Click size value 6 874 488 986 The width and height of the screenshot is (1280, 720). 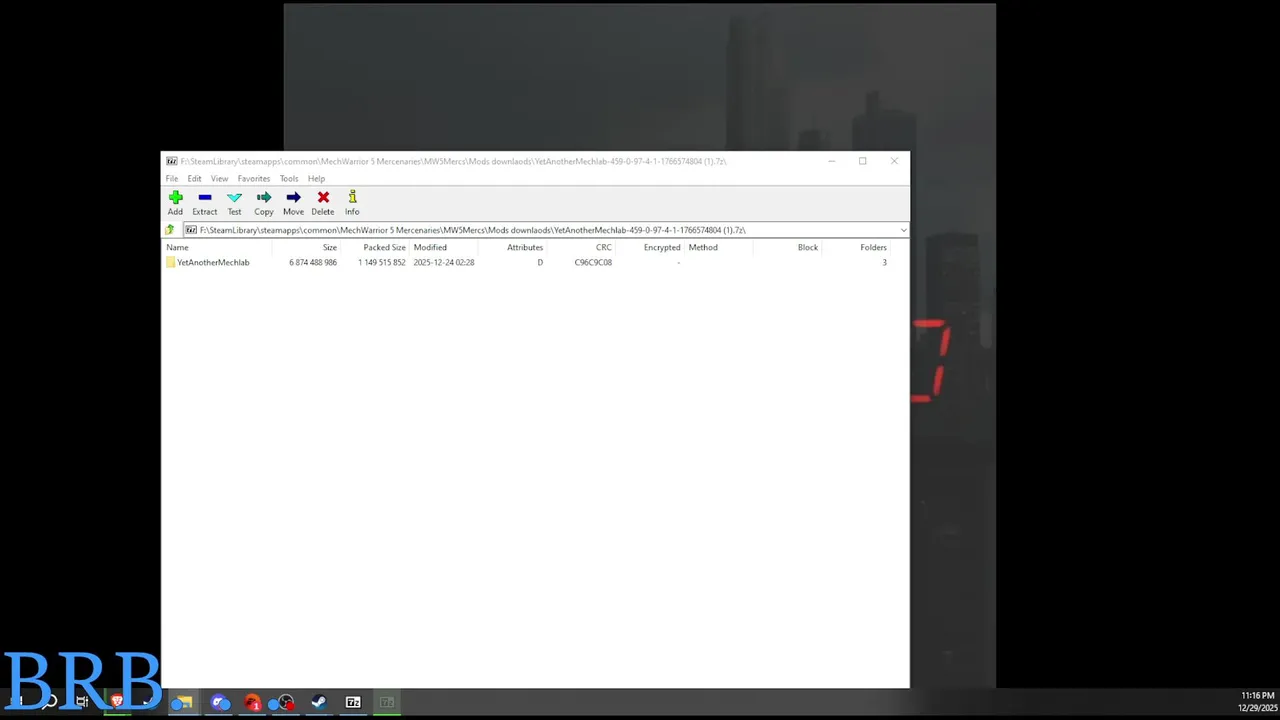click(x=313, y=262)
